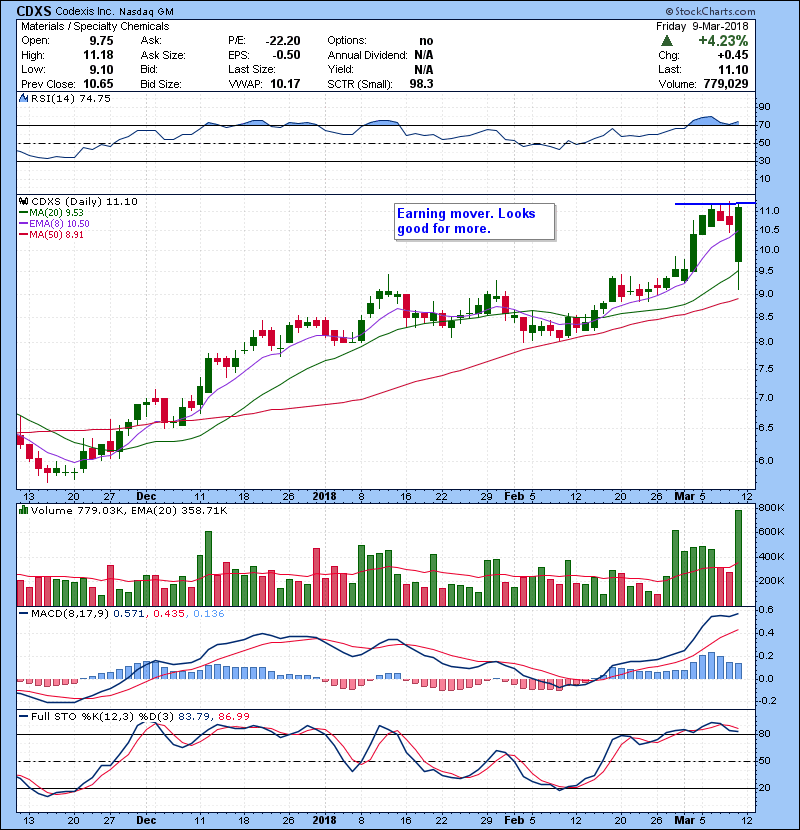Click the MACD value 0.571
The width and height of the screenshot is (800, 830).
[x=128, y=614]
